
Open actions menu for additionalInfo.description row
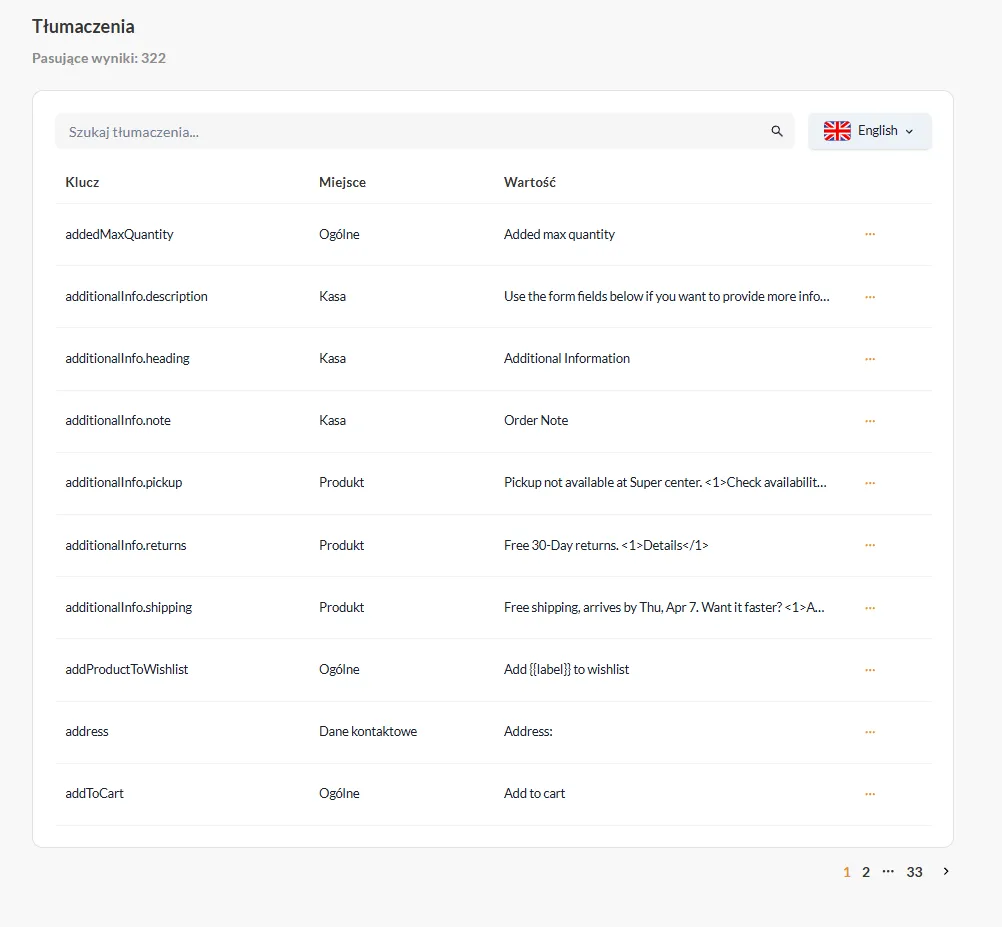[870, 297]
